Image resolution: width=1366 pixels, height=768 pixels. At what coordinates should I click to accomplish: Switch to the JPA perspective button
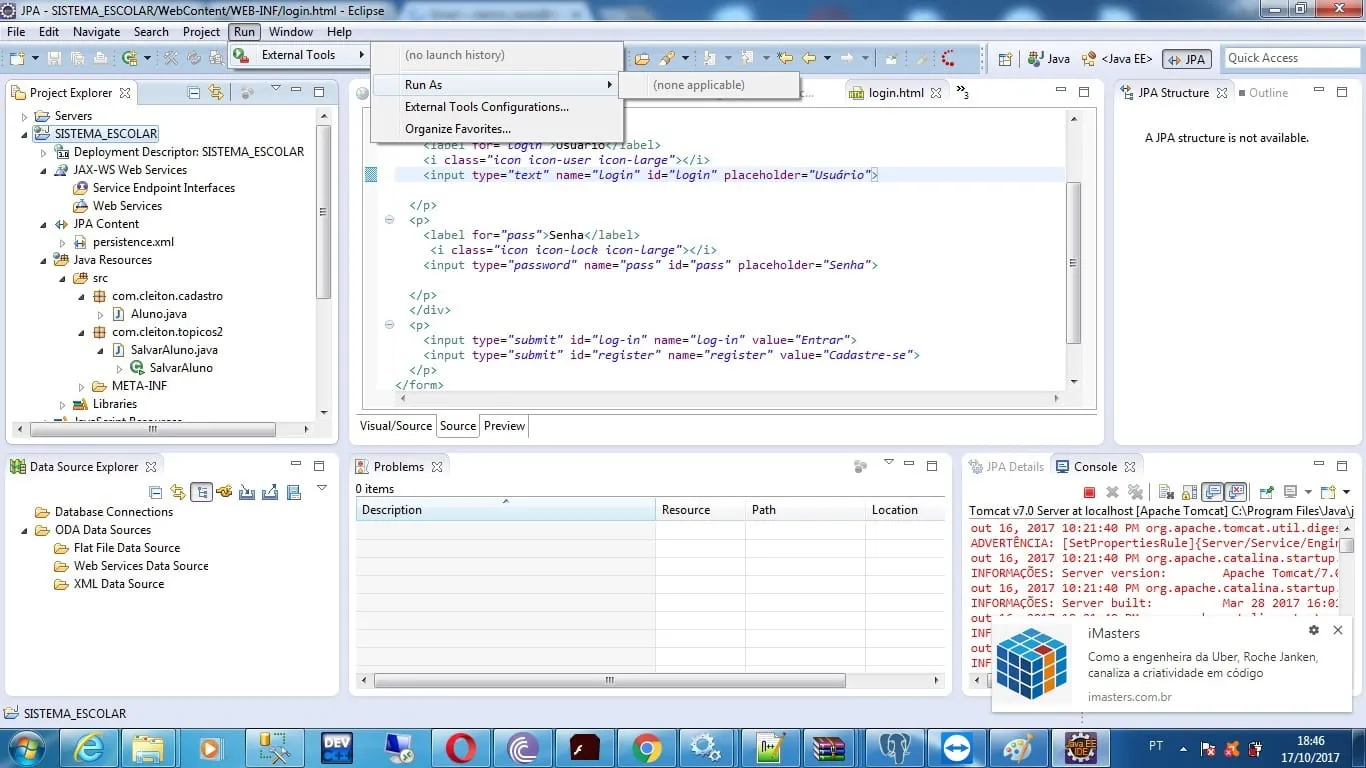tap(1187, 59)
